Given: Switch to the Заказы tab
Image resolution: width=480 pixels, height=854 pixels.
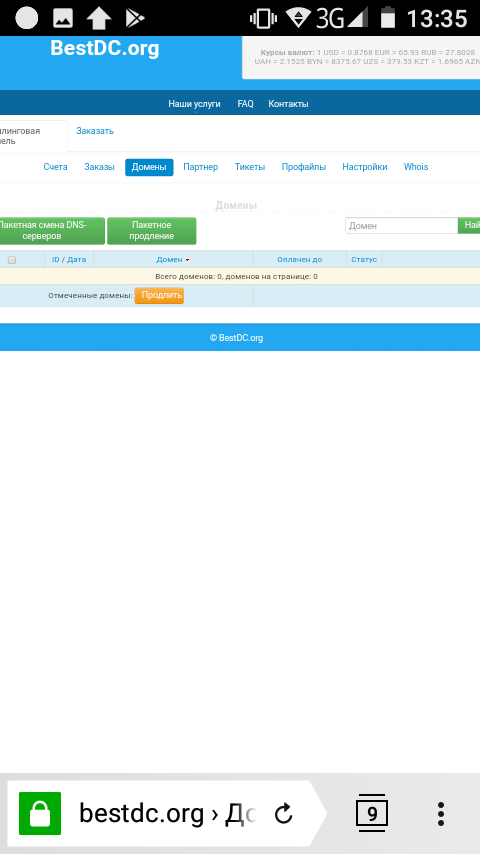Looking at the screenshot, I should click(99, 167).
